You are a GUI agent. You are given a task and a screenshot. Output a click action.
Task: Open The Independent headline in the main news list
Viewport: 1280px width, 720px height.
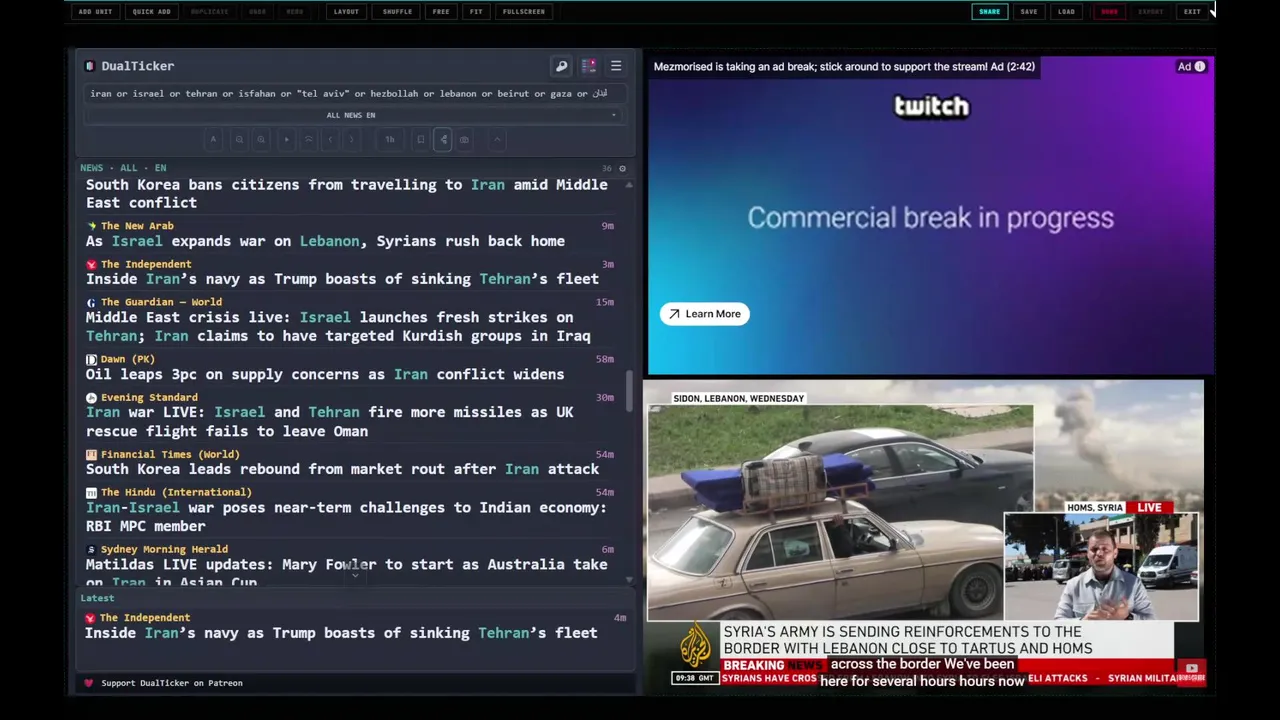coord(342,279)
